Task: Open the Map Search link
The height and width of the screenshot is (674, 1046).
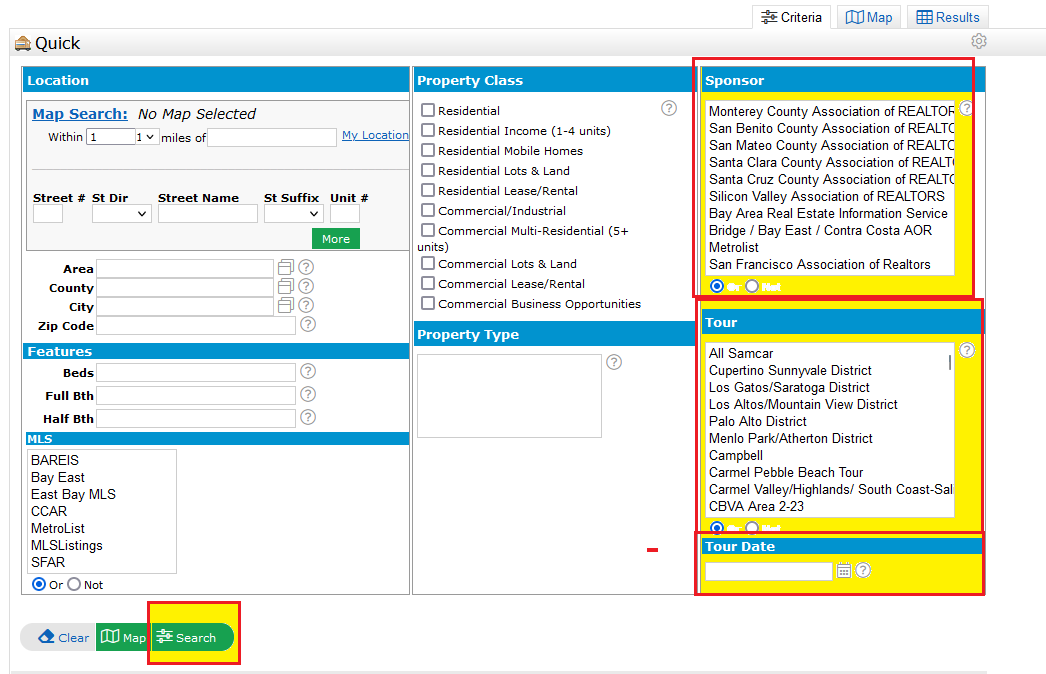Action: point(80,114)
